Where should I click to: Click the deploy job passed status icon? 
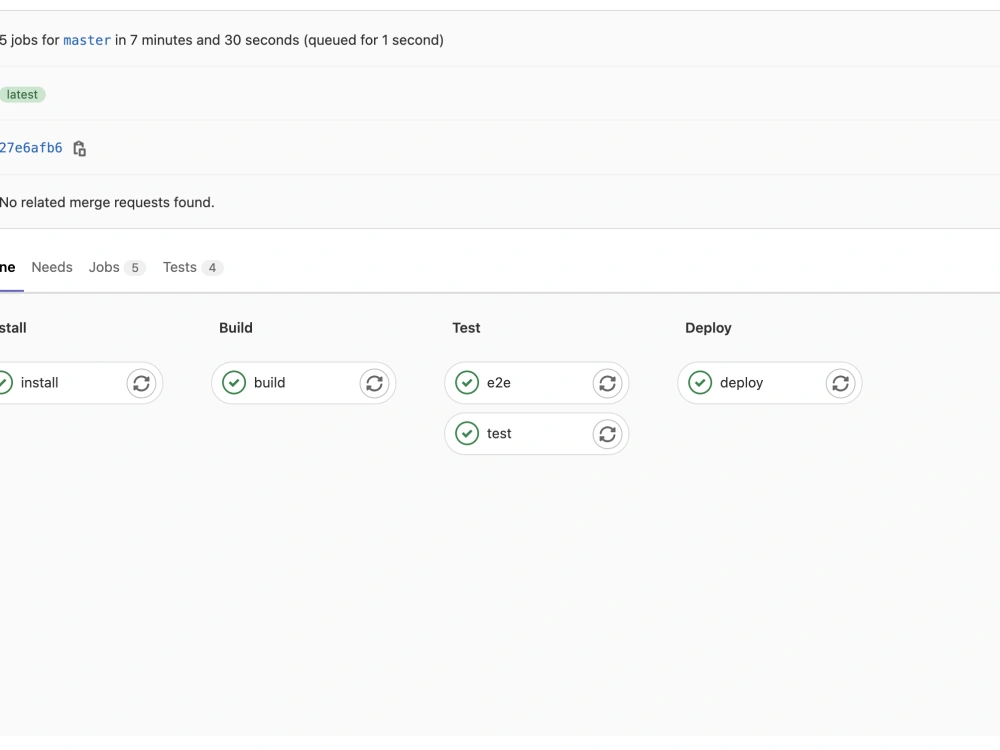click(700, 383)
